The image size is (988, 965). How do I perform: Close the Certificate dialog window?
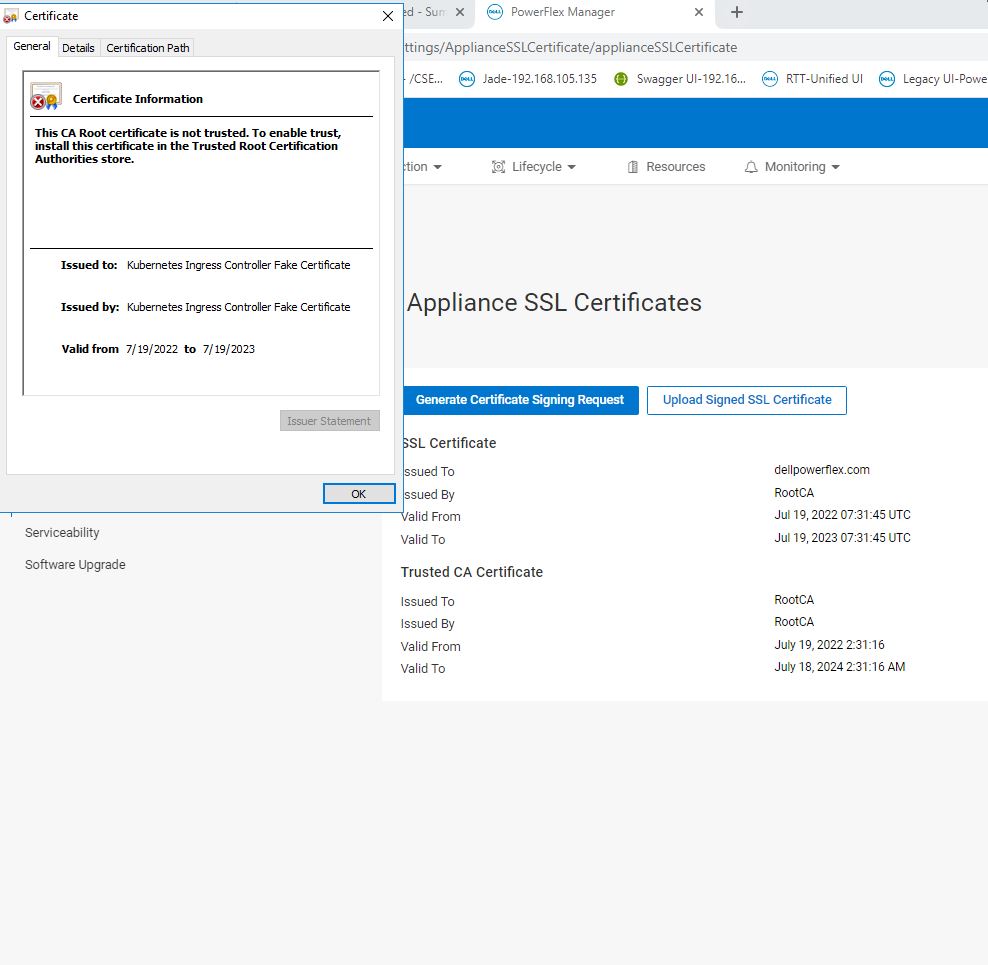(388, 16)
